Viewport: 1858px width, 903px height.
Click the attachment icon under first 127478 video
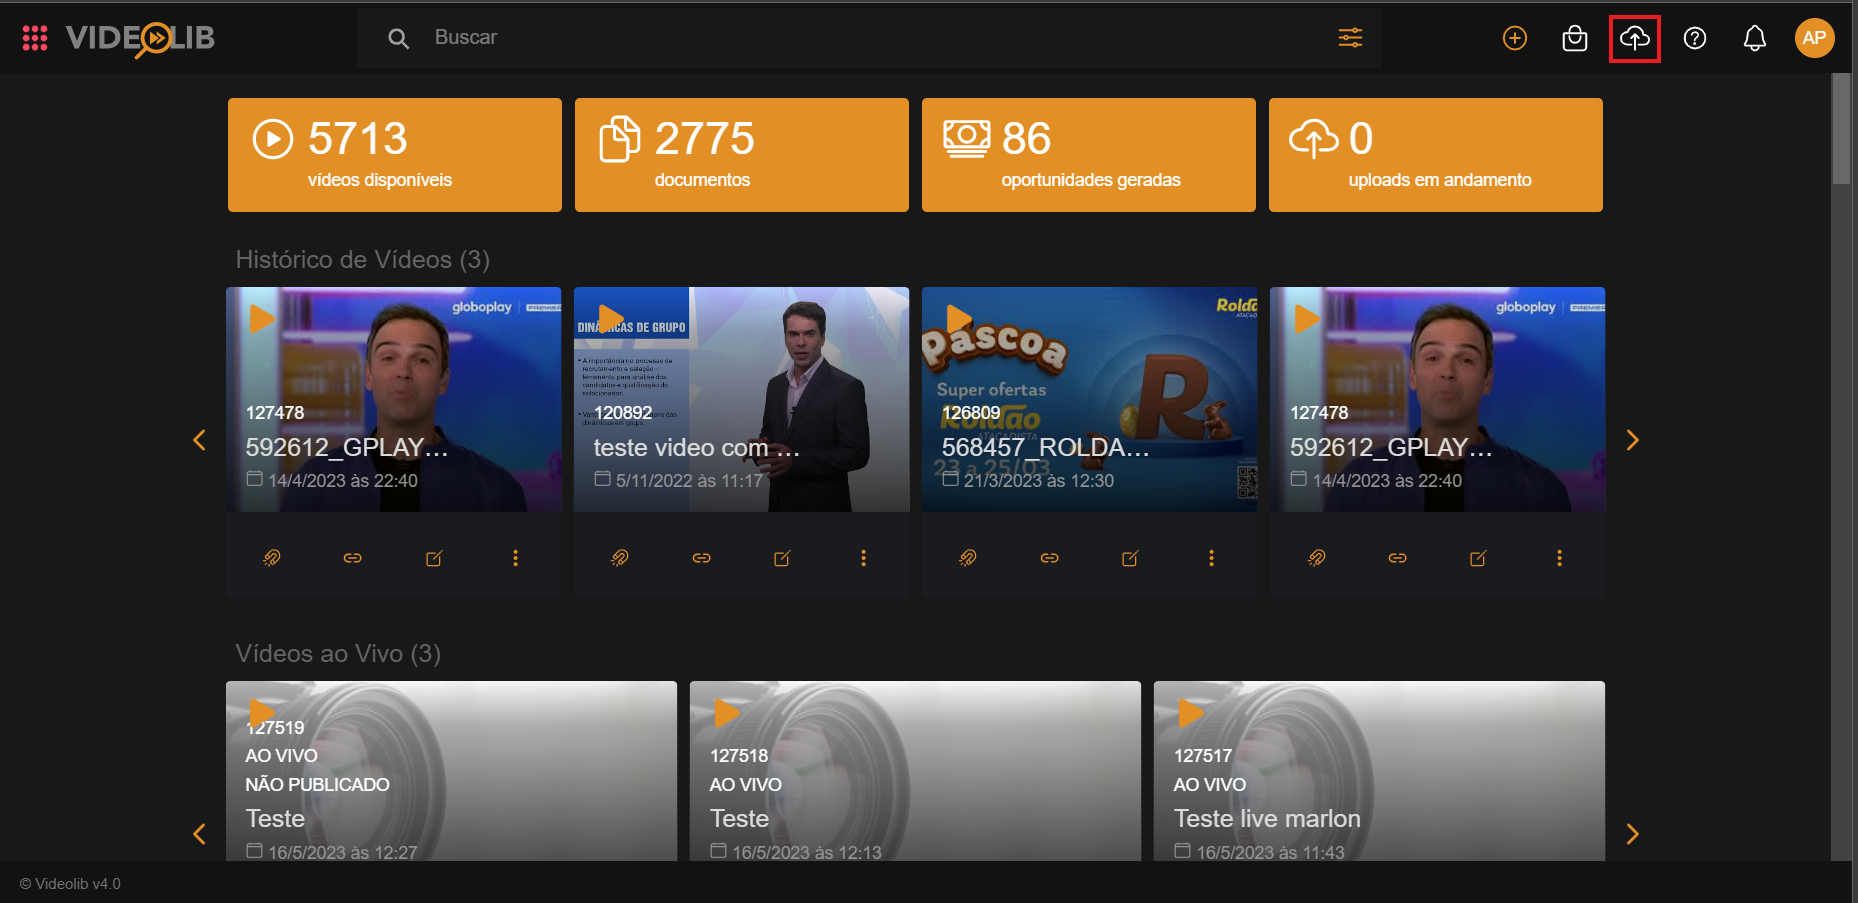click(x=271, y=558)
